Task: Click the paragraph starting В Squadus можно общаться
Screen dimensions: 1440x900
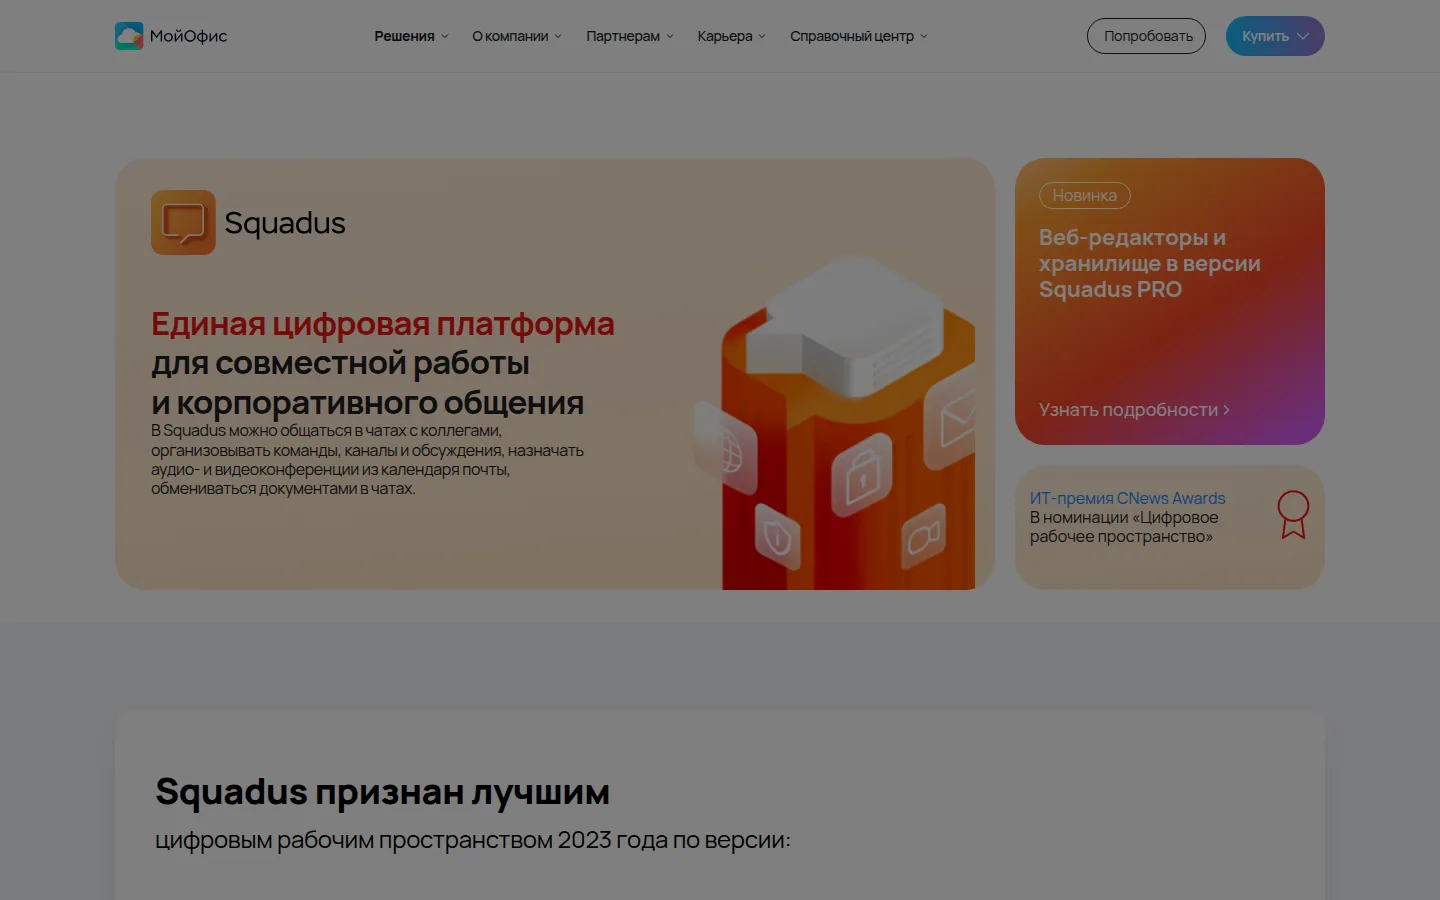Action: pos(367,460)
